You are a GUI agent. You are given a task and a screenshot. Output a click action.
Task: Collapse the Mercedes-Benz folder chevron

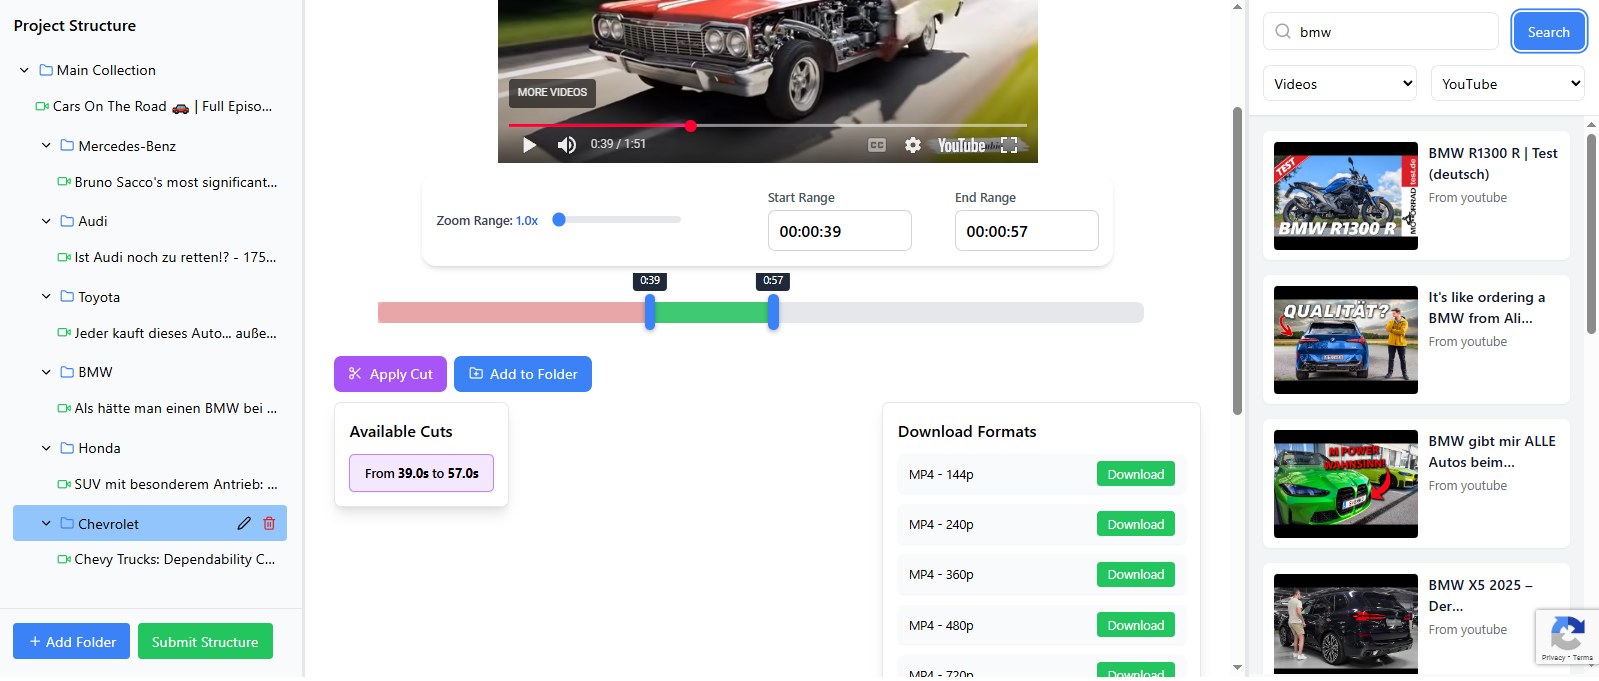46,146
